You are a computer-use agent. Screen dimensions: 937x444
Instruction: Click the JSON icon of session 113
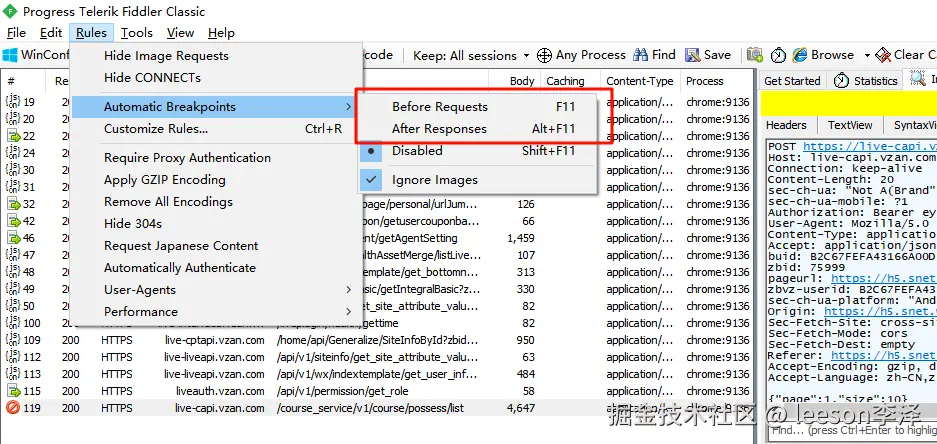pyautogui.click(x=13, y=374)
